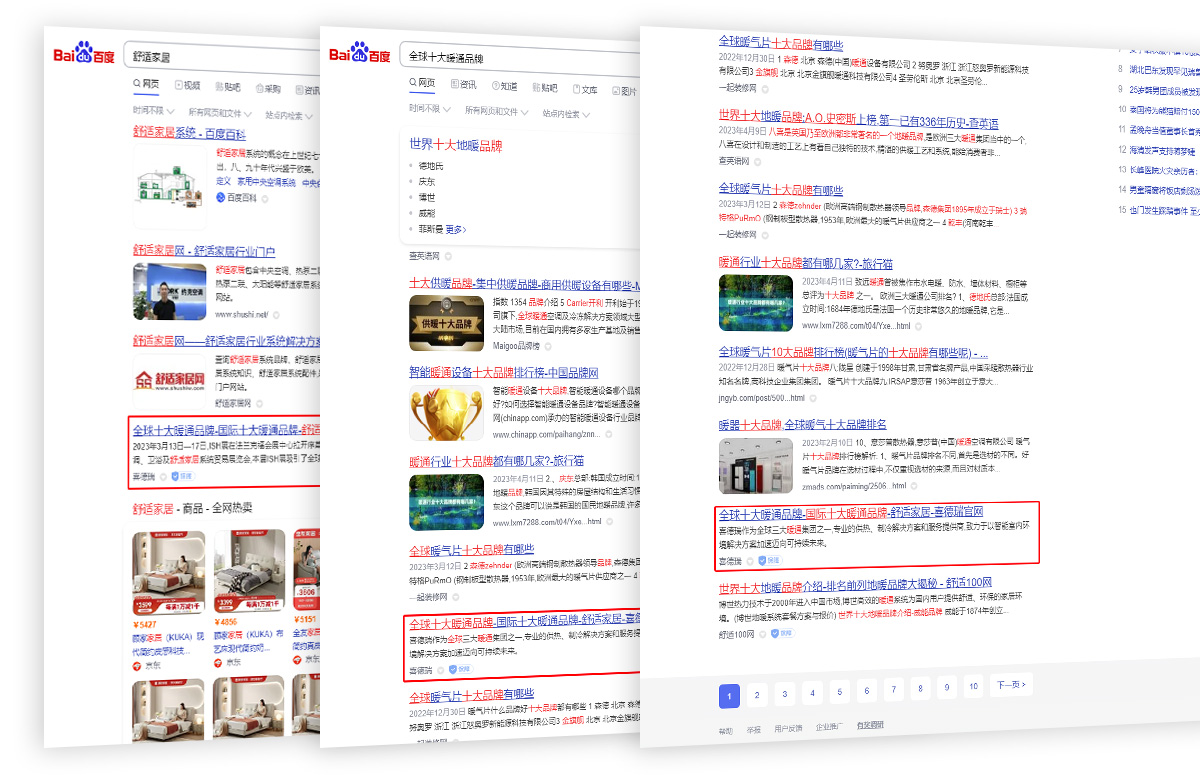The width and height of the screenshot is (1200, 784).
Task: Select page 5 in the pagination bar
Action: click(840, 691)
